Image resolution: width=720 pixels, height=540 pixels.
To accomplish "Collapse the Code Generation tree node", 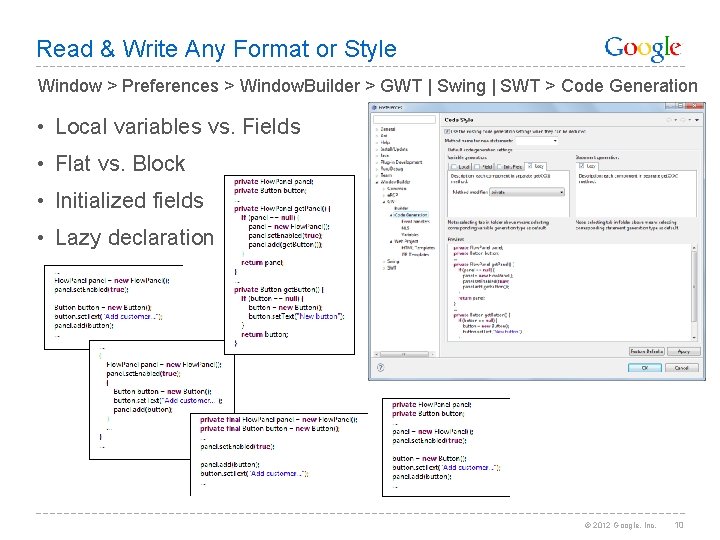I will tap(391, 214).
